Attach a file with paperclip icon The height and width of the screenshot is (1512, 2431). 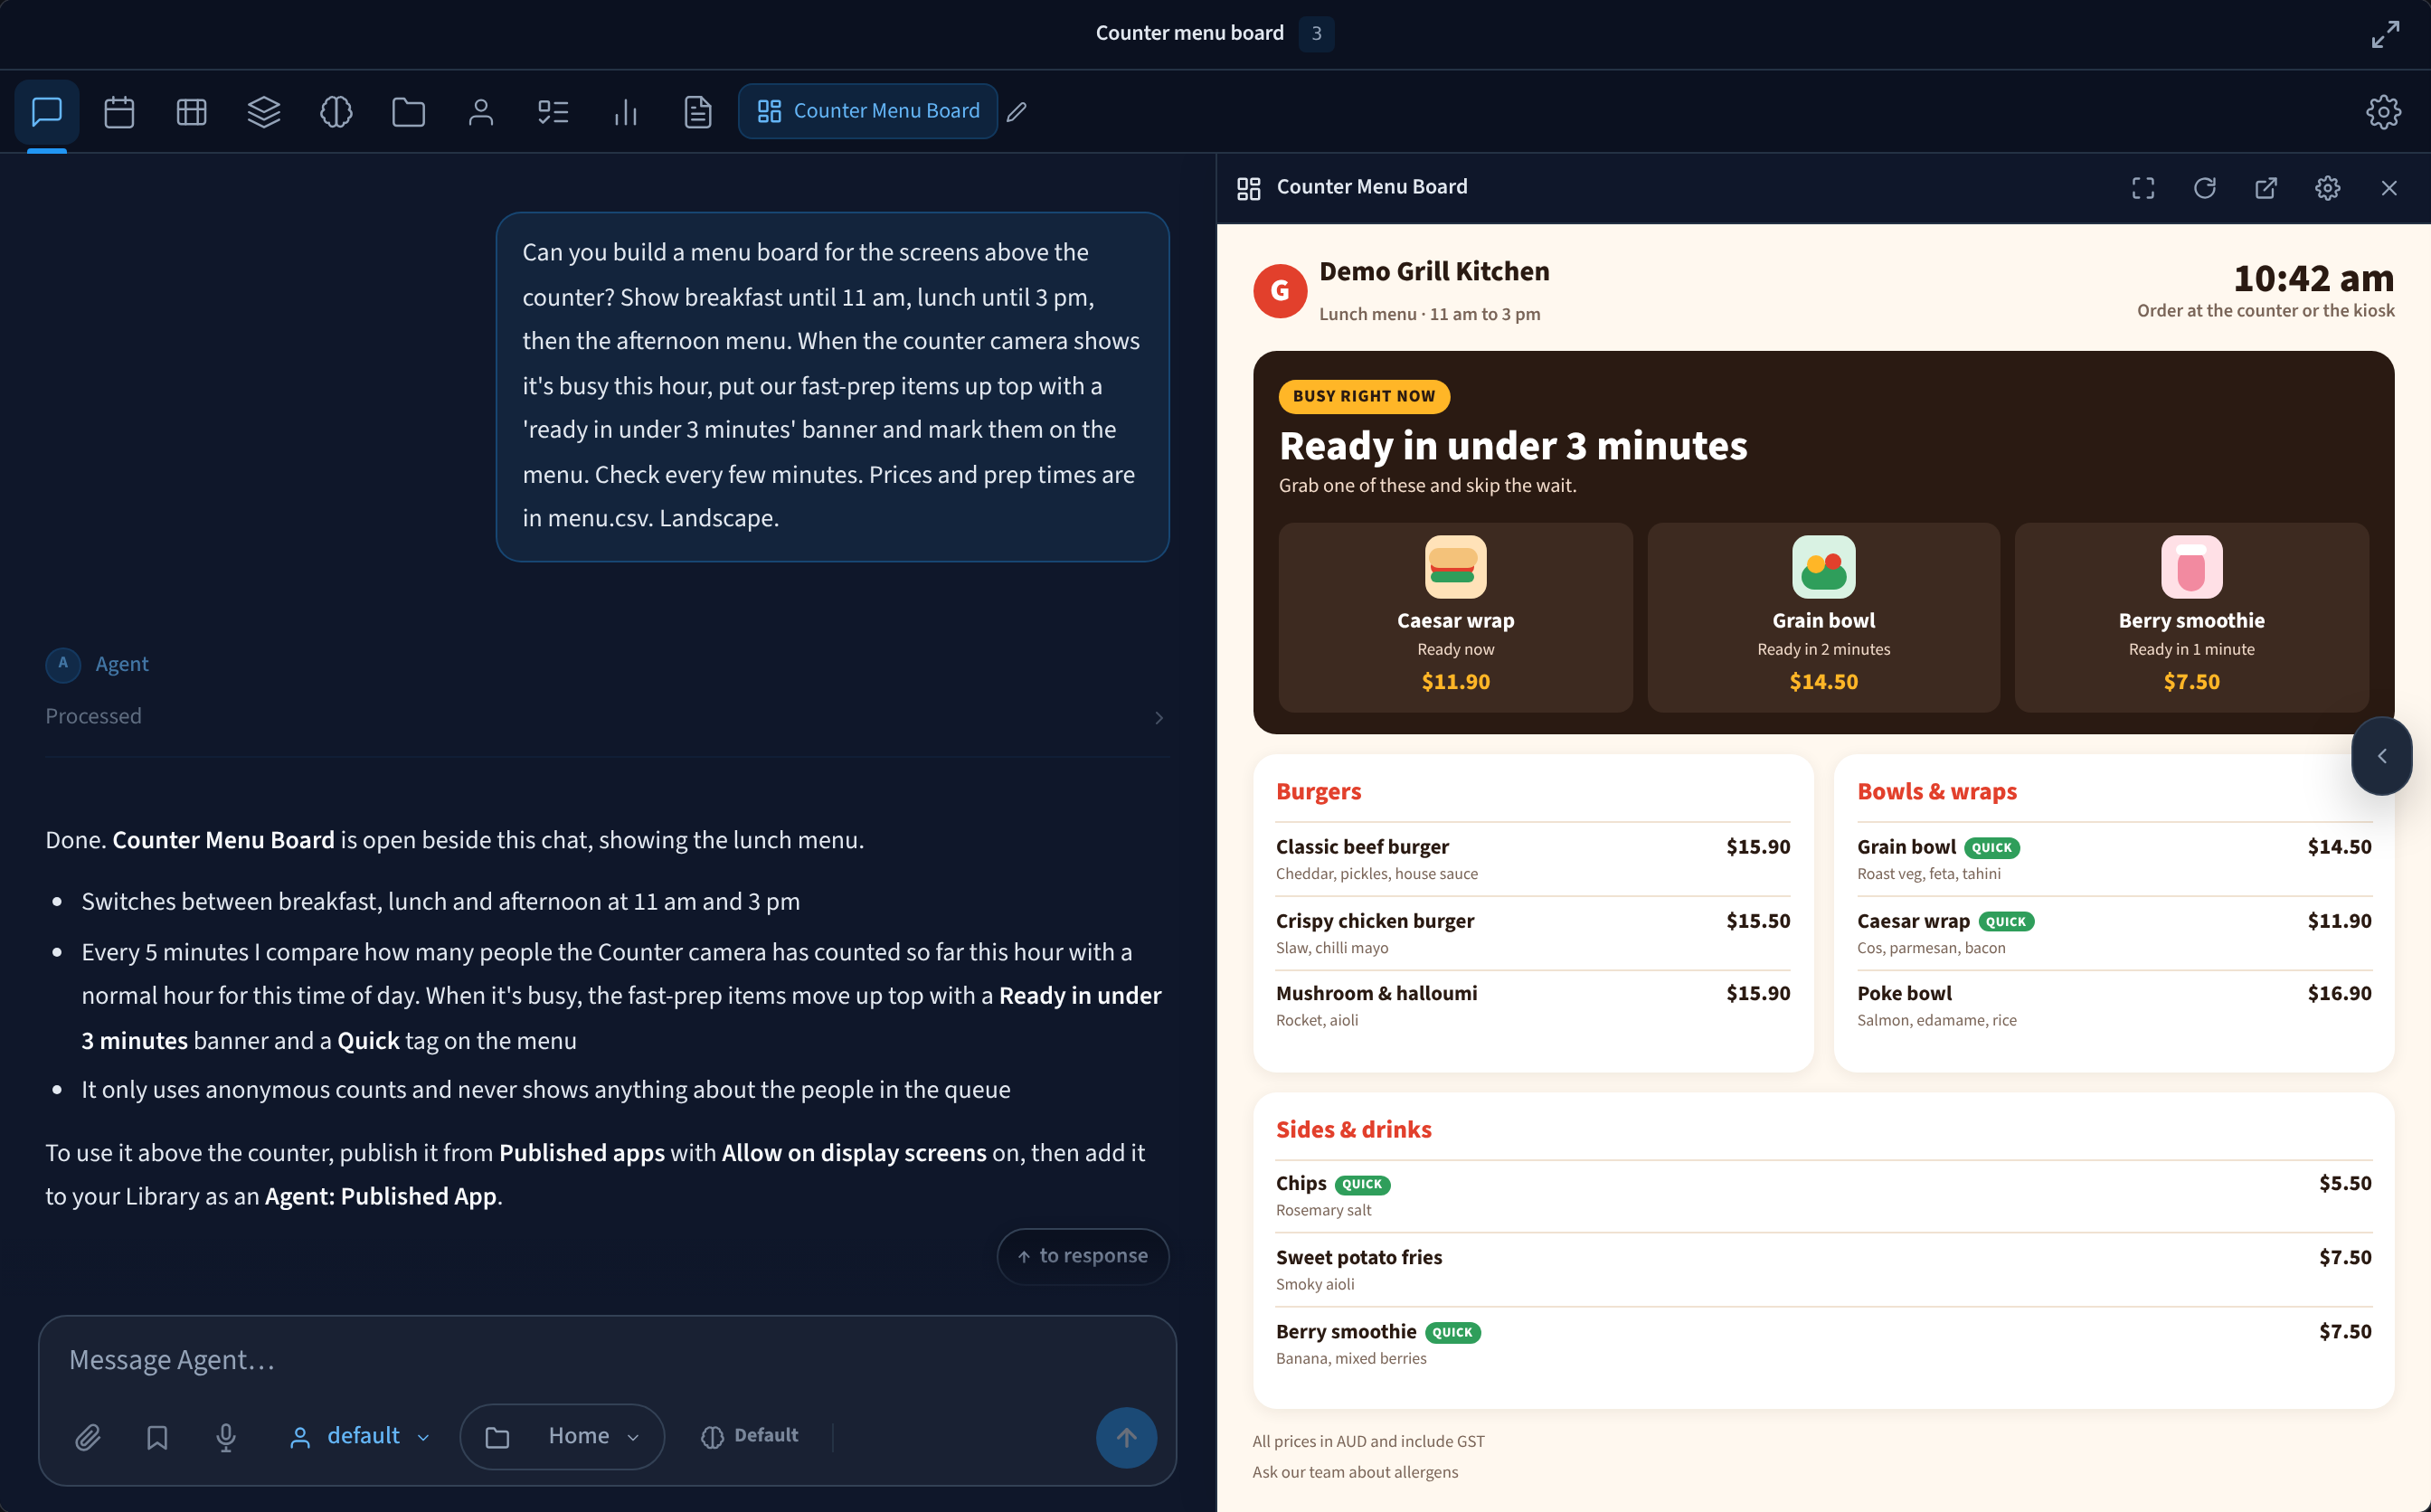(88, 1437)
